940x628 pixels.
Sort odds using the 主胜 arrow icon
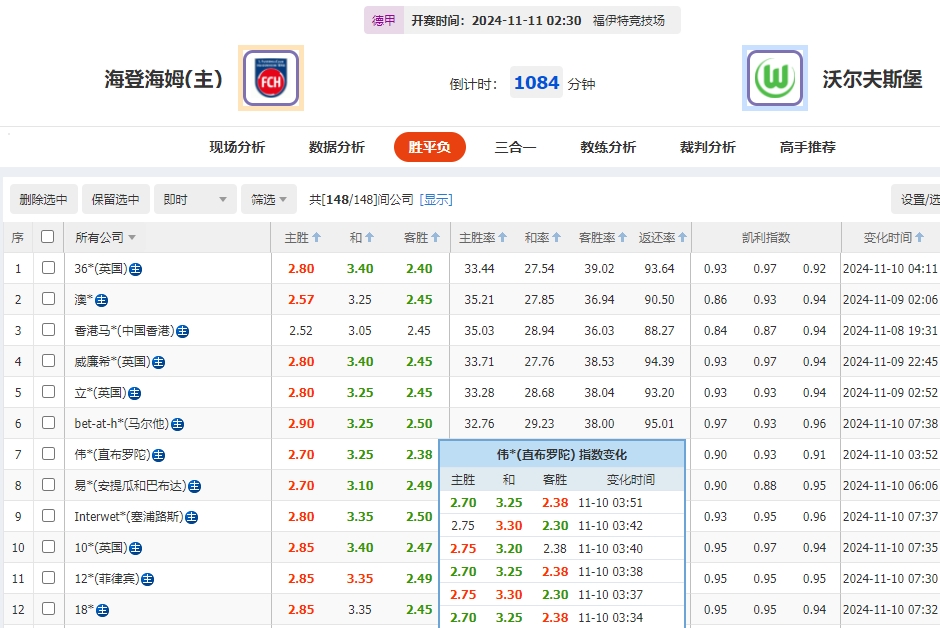point(318,237)
